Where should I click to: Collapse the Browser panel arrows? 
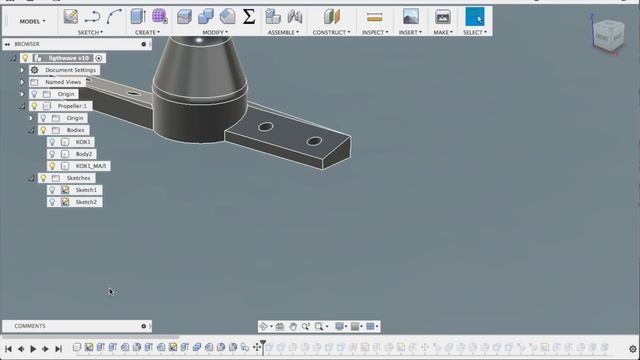[7, 44]
